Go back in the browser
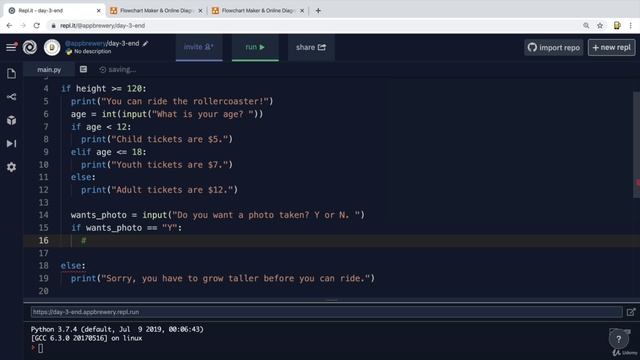 [9, 25]
